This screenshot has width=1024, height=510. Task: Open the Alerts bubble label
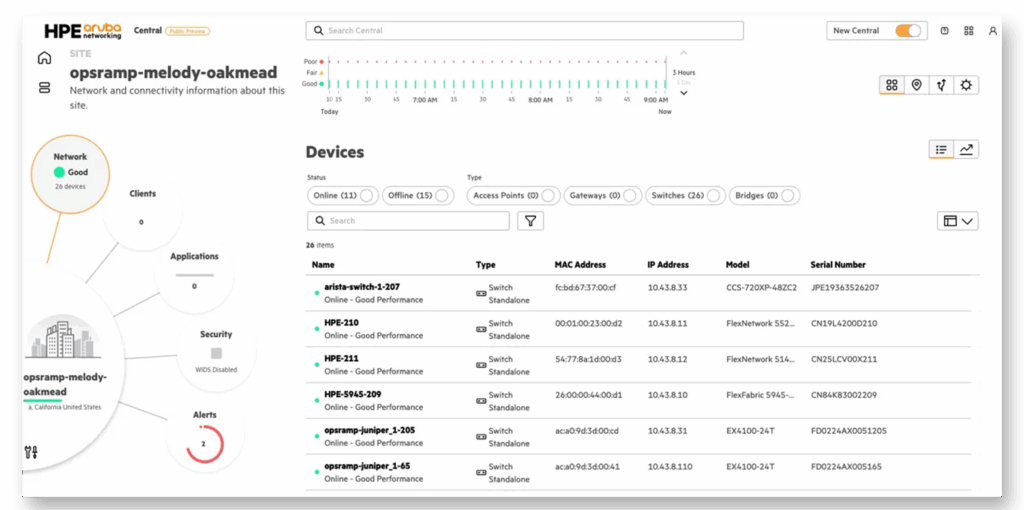coord(204,415)
